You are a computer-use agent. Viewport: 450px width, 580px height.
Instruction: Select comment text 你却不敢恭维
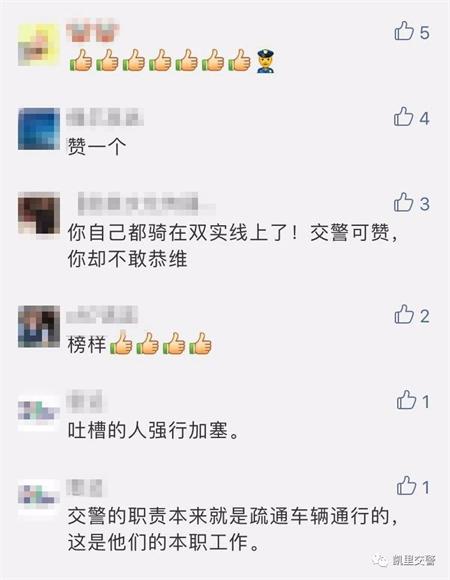[x=128, y=259]
